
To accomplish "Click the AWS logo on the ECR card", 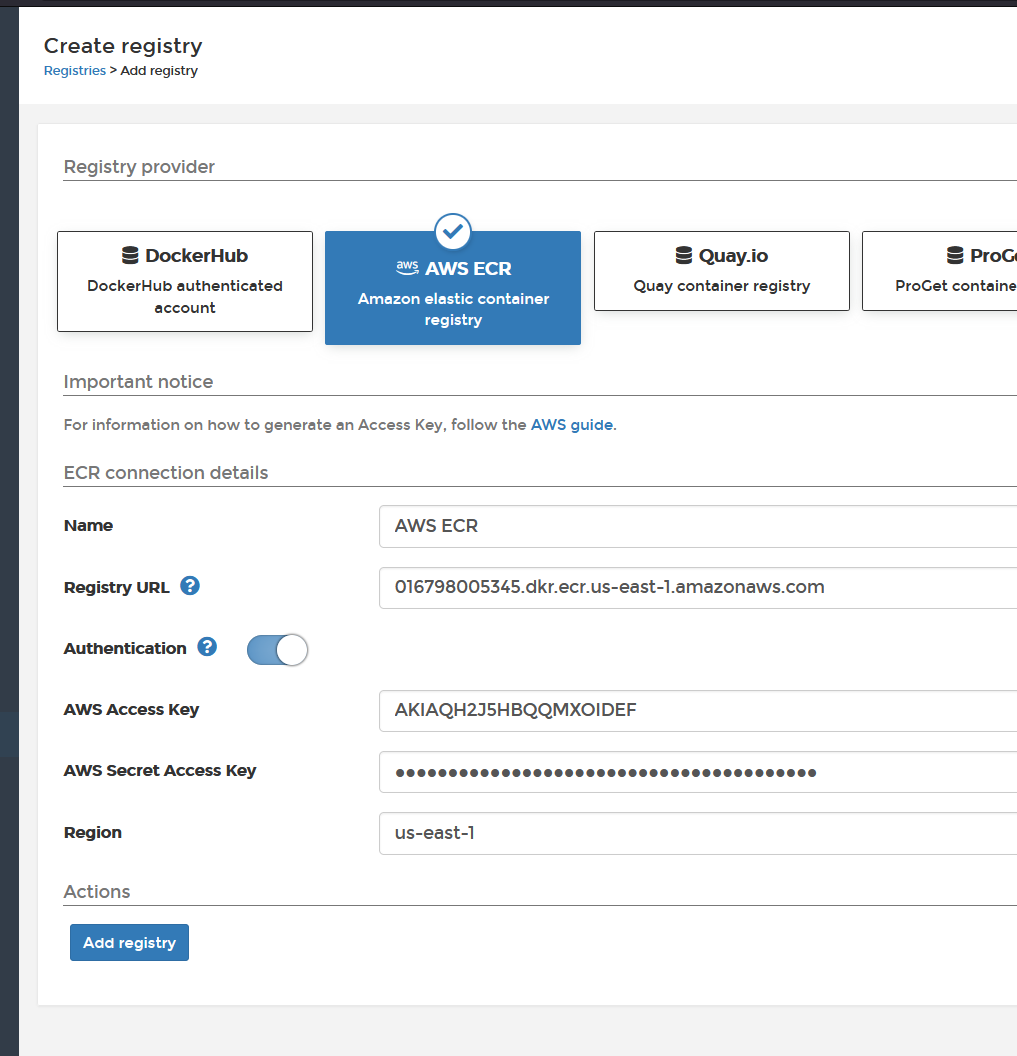I will (407, 267).
